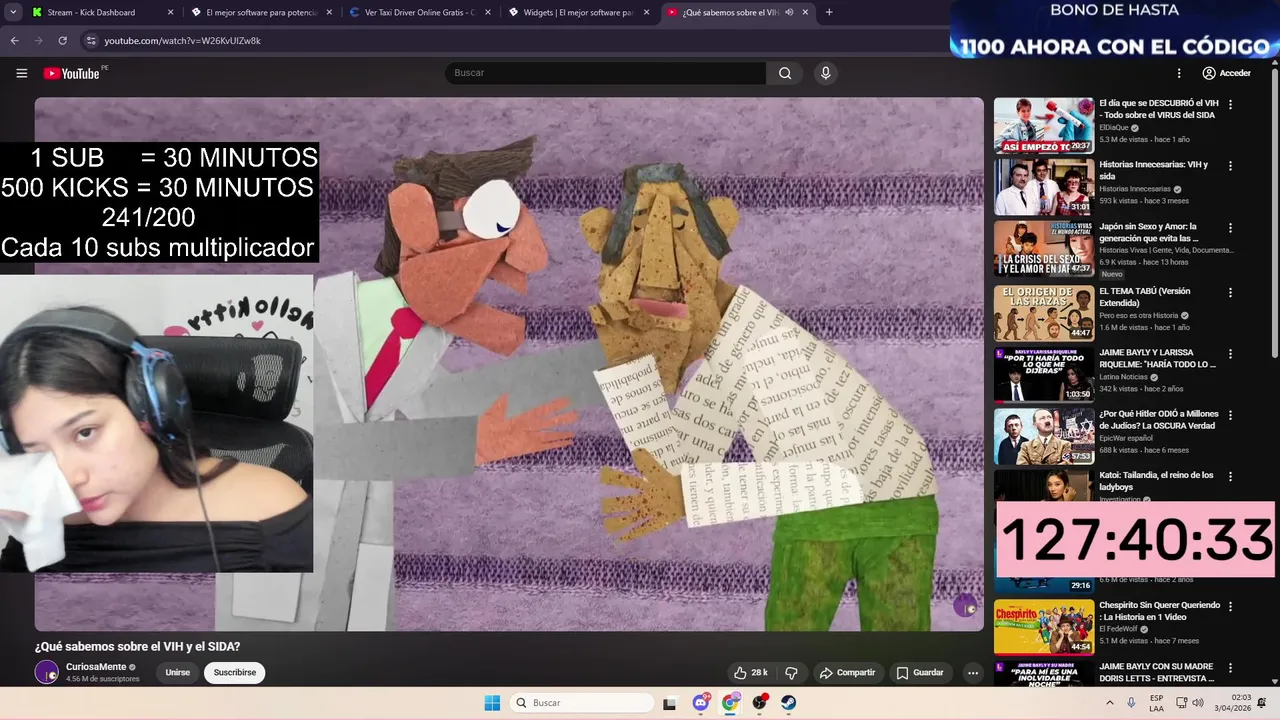1280x720 pixels.
Task: Open the CuriosaMente channel avatar
Action: click(x=47, y=673)
